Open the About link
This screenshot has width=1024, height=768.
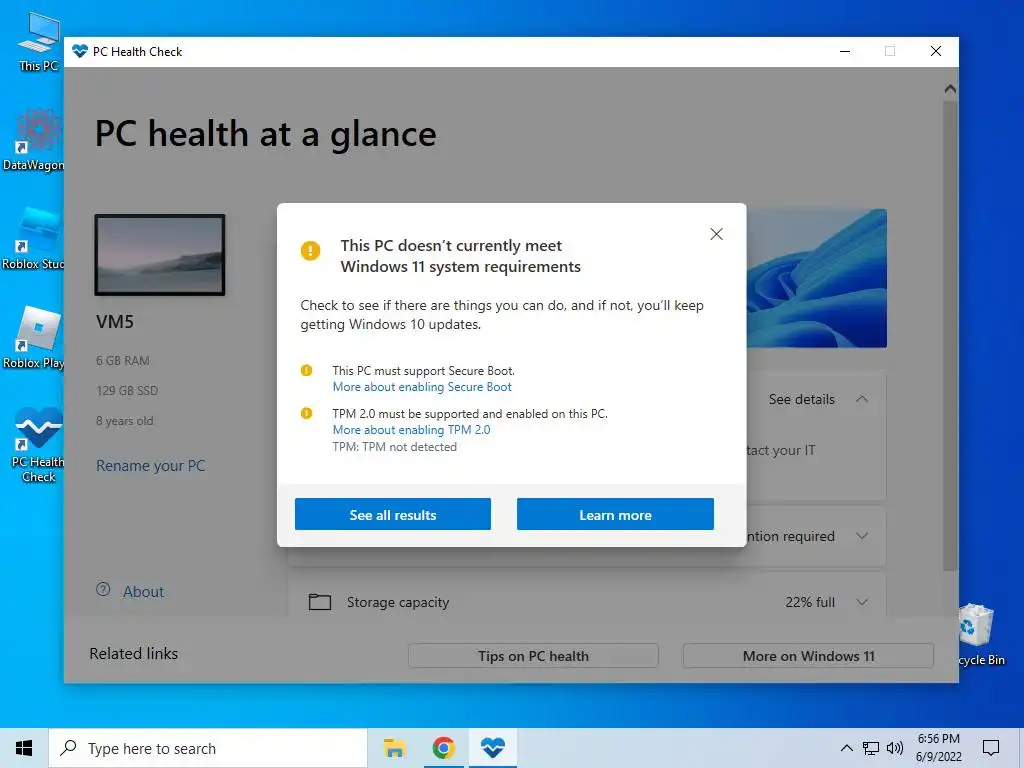click(x=144, y=592)
